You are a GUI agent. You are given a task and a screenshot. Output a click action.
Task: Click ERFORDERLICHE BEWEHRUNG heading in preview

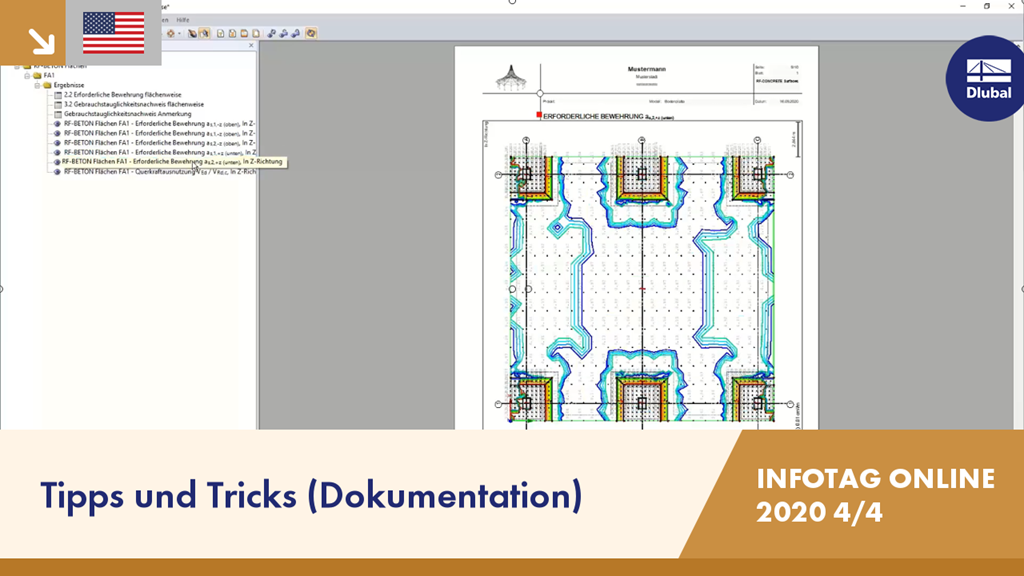[x=608, y=116]
